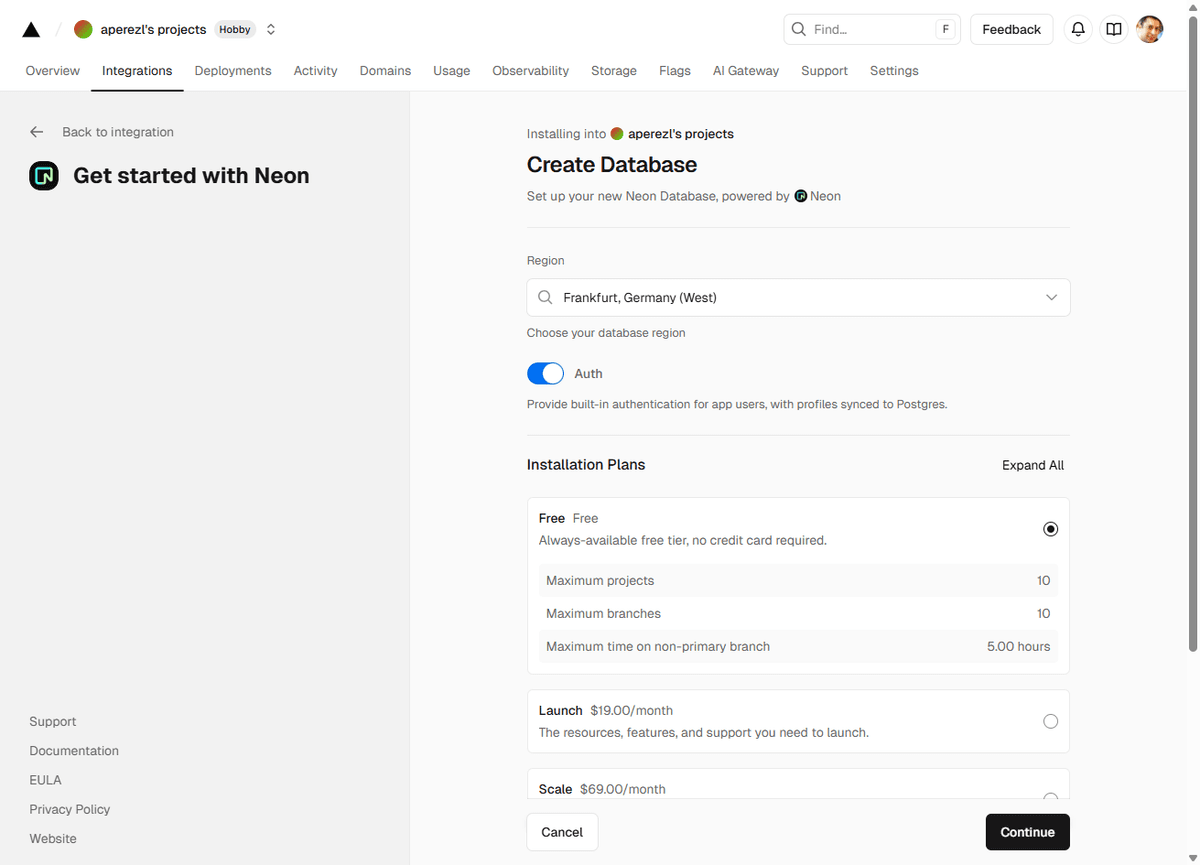Viewport: 1200px width, 865px height.
Task: Click the user profile avatar
Action: click(1150, 30)
